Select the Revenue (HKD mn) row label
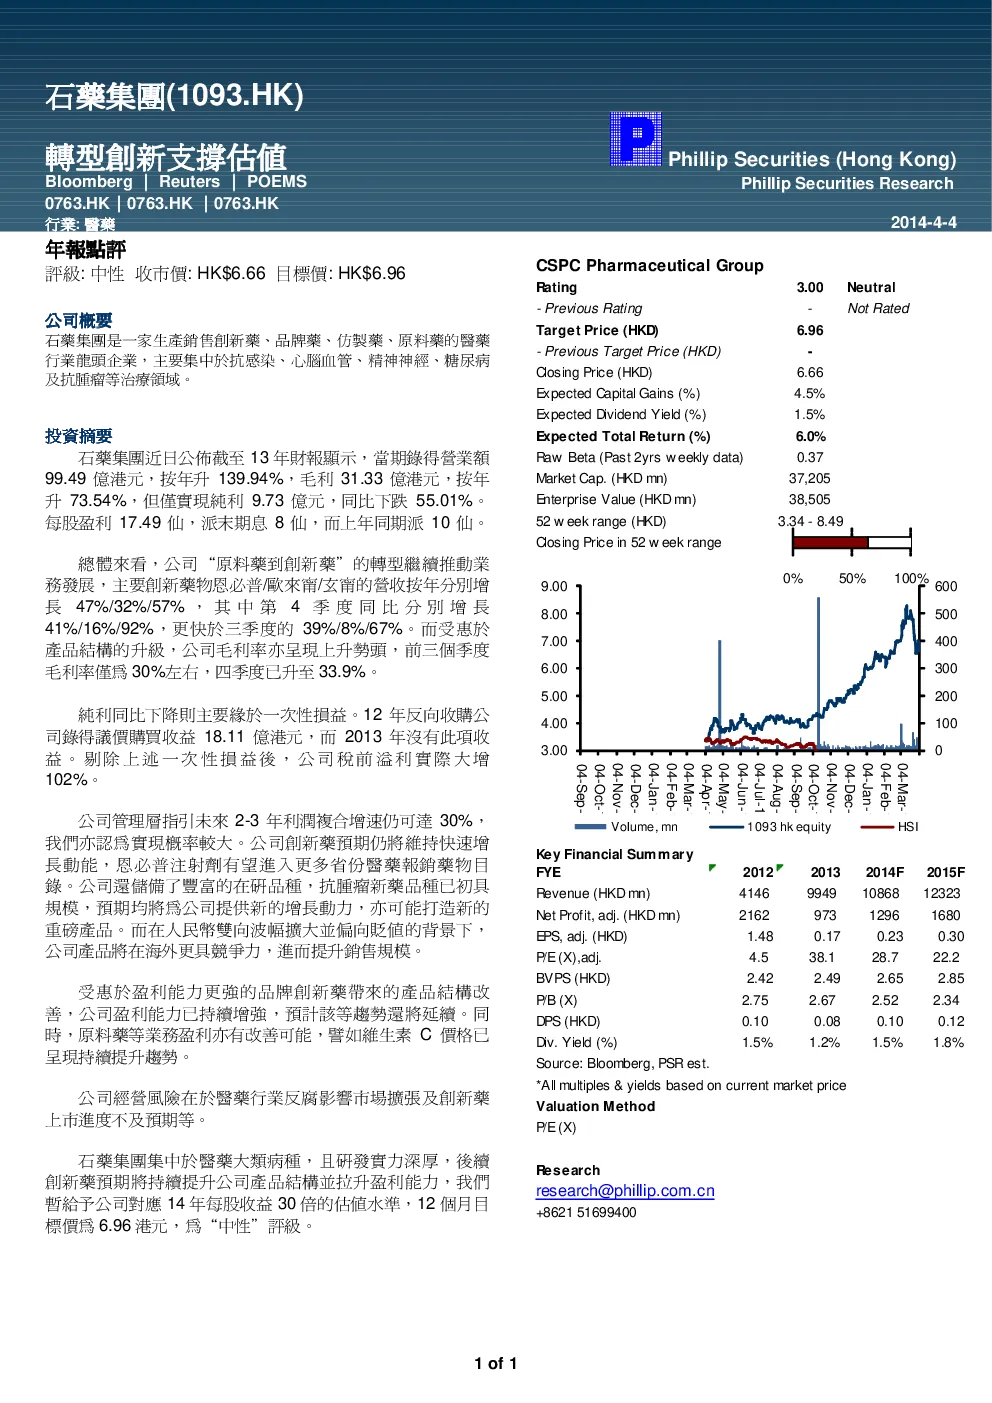 click(593, 893)
